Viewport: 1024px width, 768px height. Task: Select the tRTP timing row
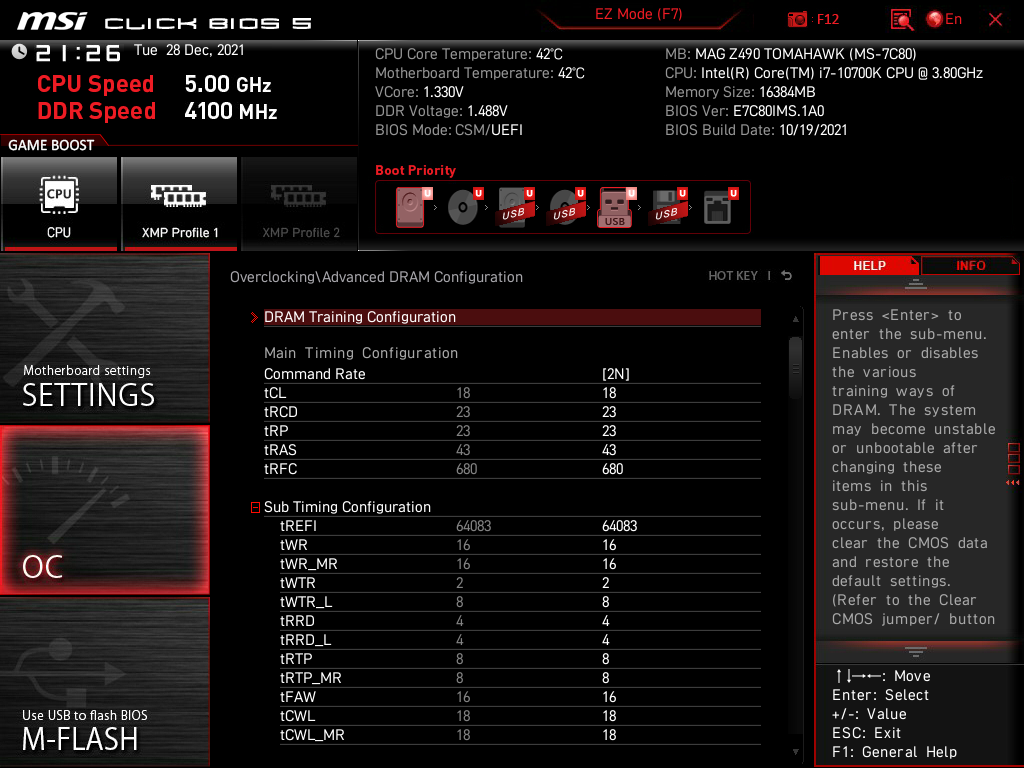click(520, 659)
